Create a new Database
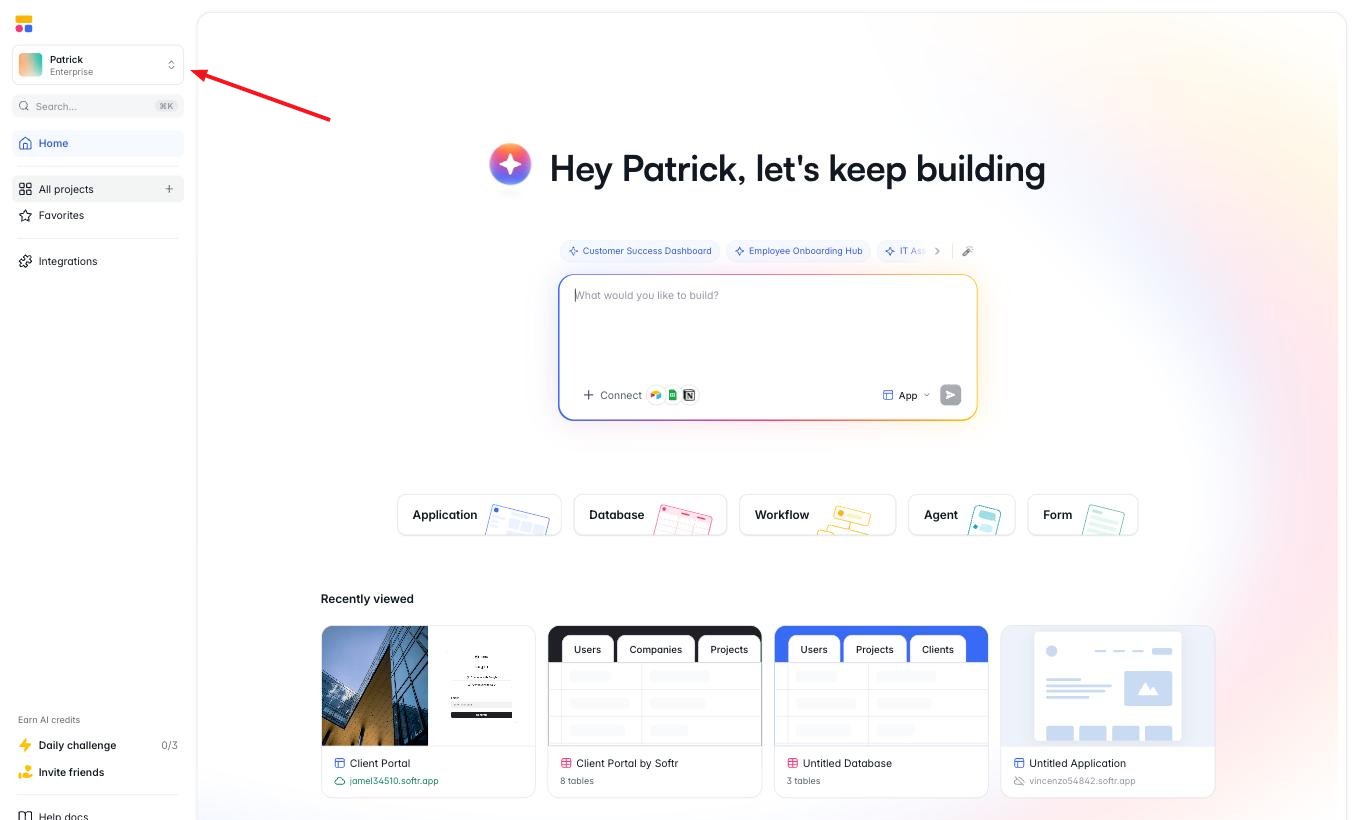Screen dimensions: 1359x820 click(650, 515)
